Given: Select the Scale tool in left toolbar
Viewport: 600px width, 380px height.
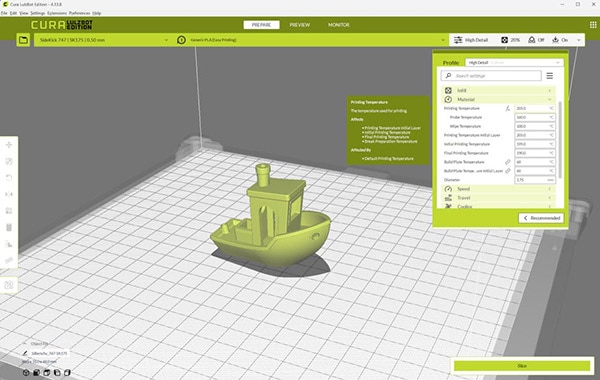Looking at the screenshot, I should pos(9,161).
